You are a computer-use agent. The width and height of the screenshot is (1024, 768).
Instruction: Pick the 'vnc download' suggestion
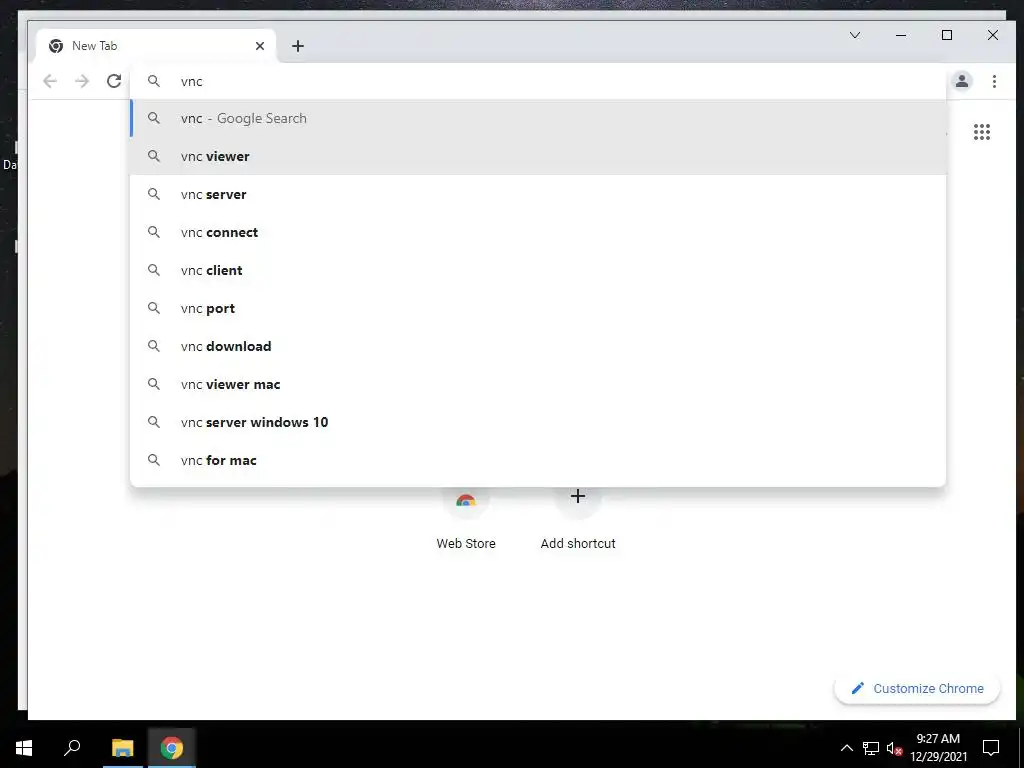tap(538, 346)
